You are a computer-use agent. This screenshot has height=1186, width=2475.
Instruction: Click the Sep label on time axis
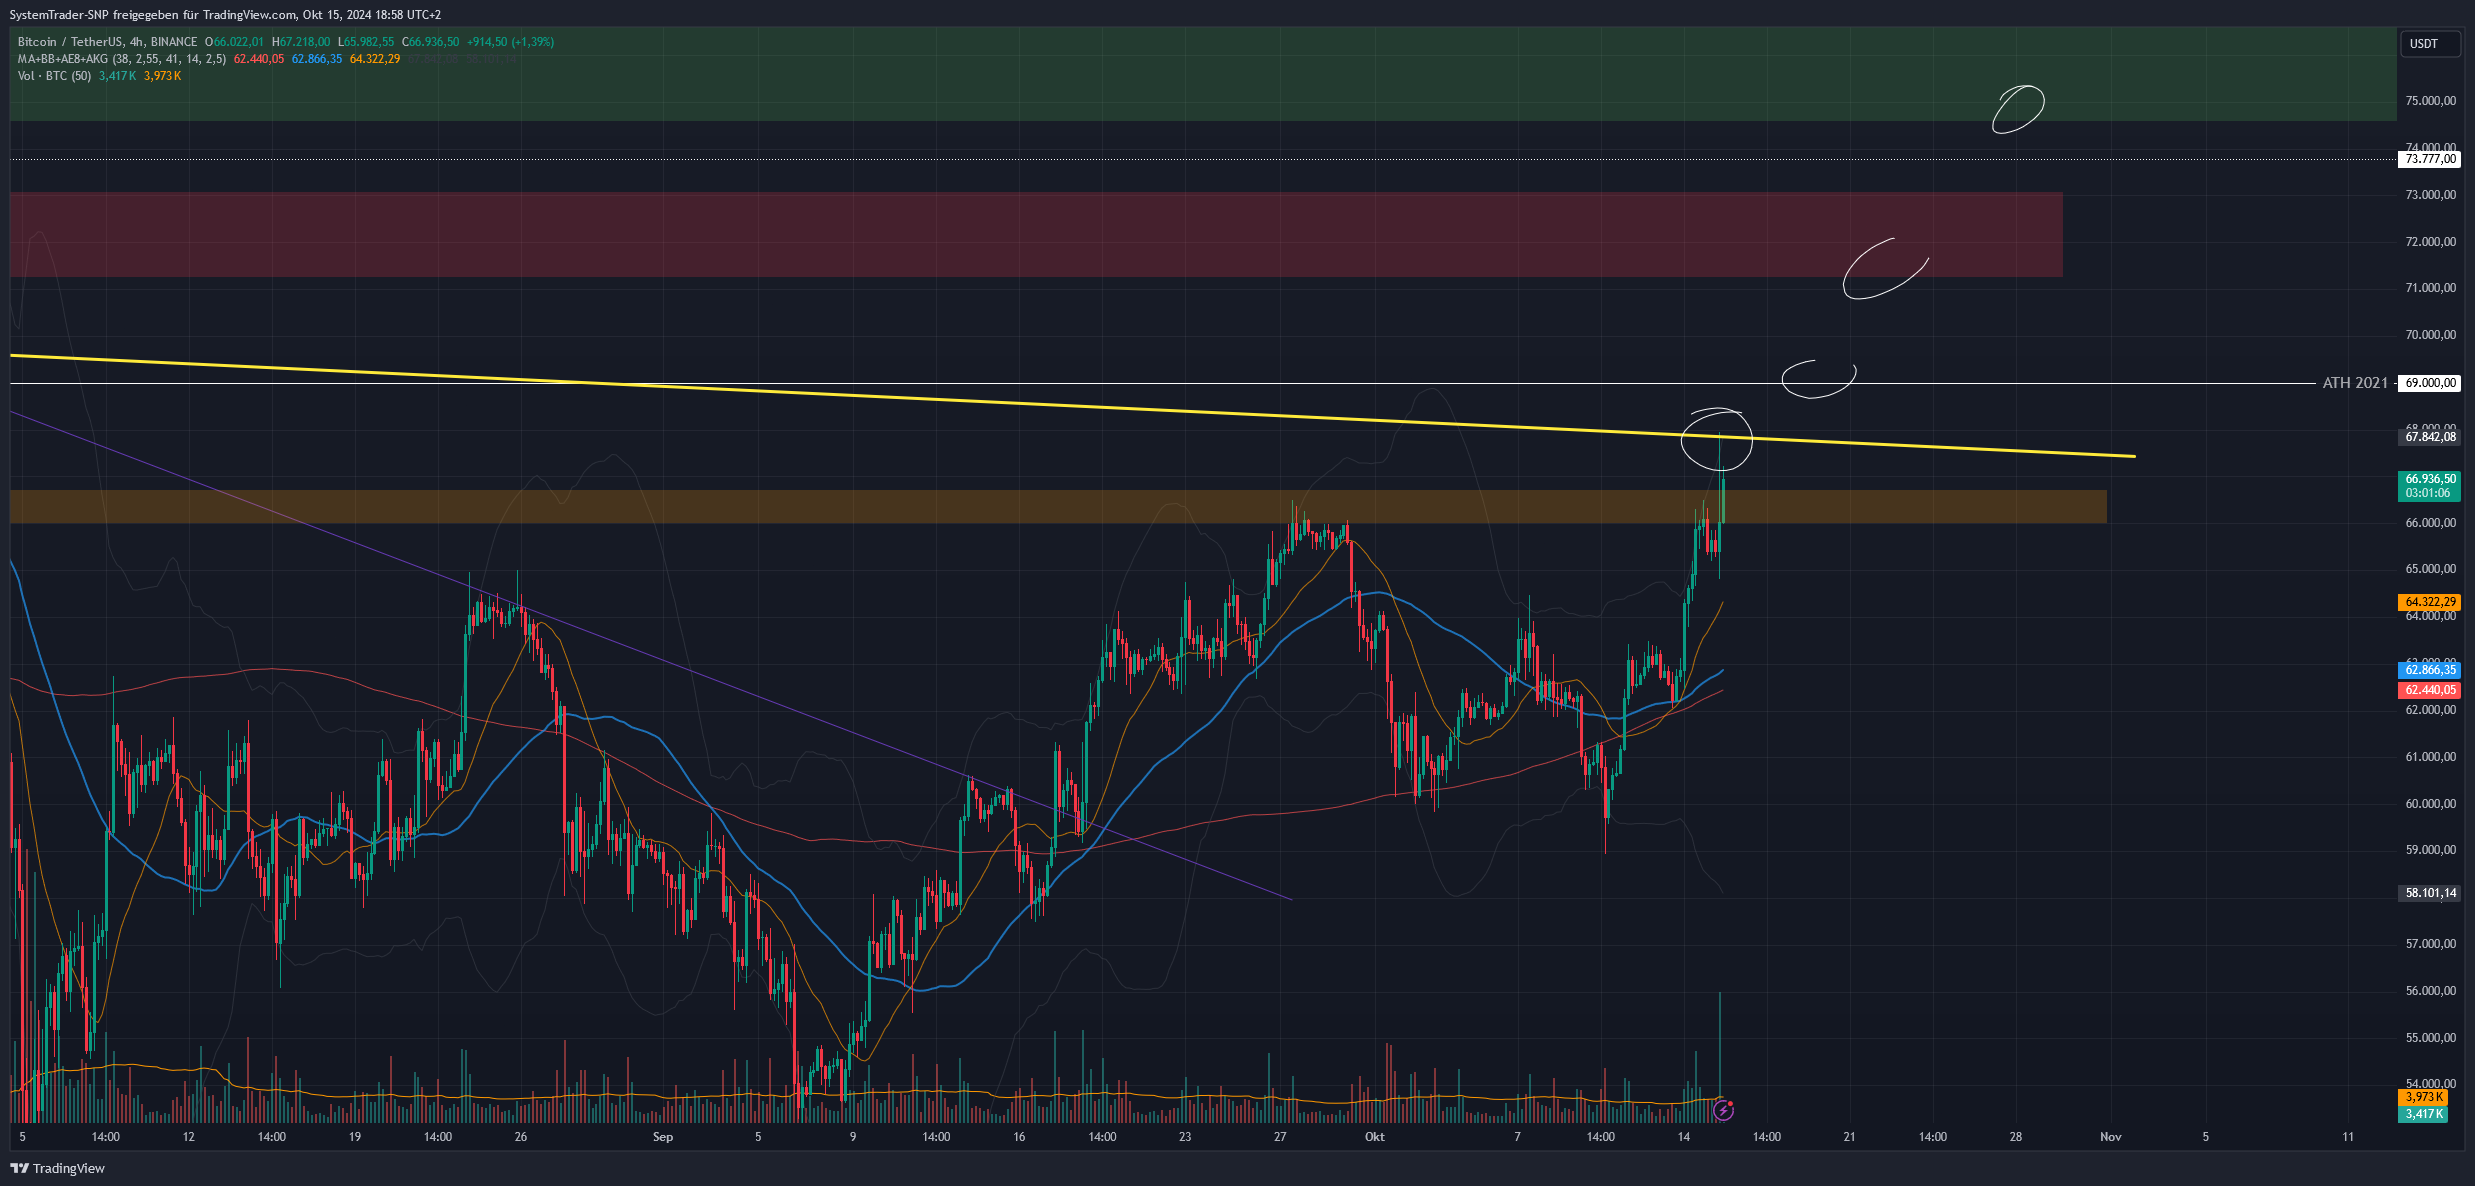pos(663,1137)
